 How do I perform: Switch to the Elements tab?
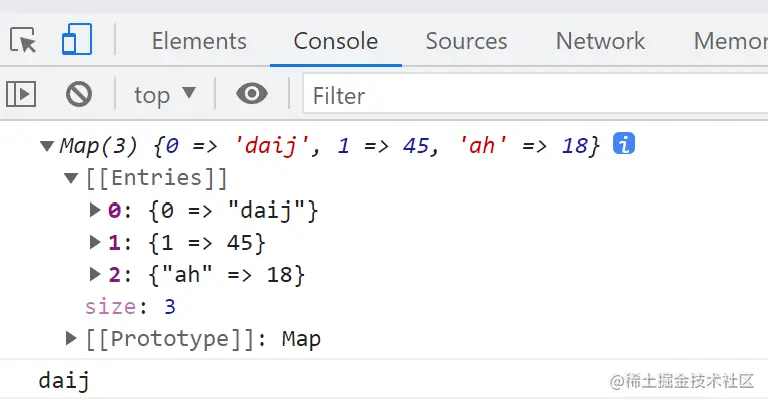pyautogui.click(x=198, y=41)
